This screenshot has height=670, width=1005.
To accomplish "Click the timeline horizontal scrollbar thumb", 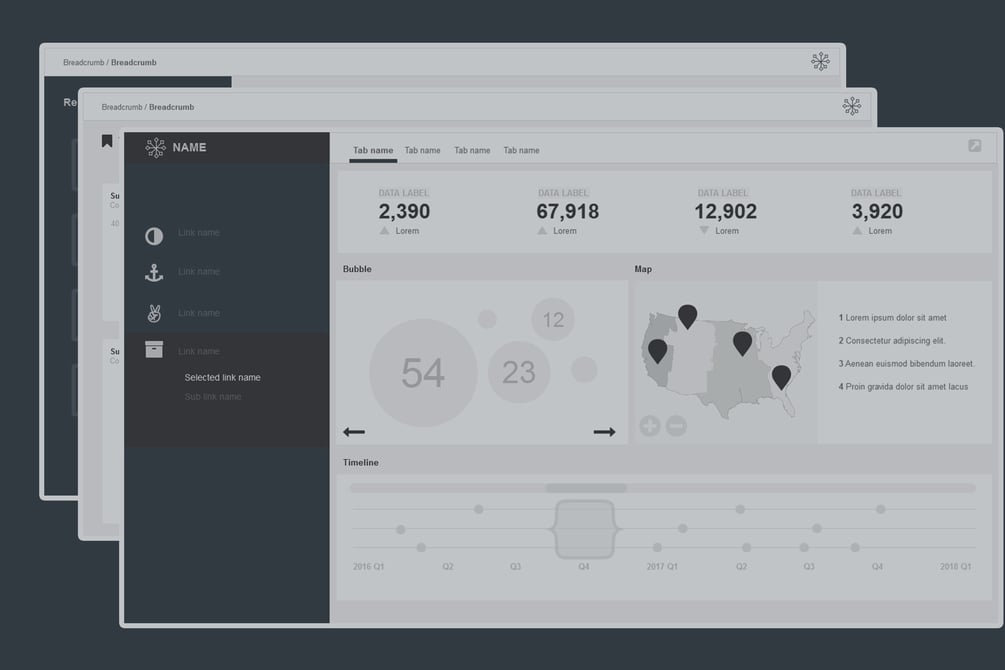I will click(x=586, y=489).
